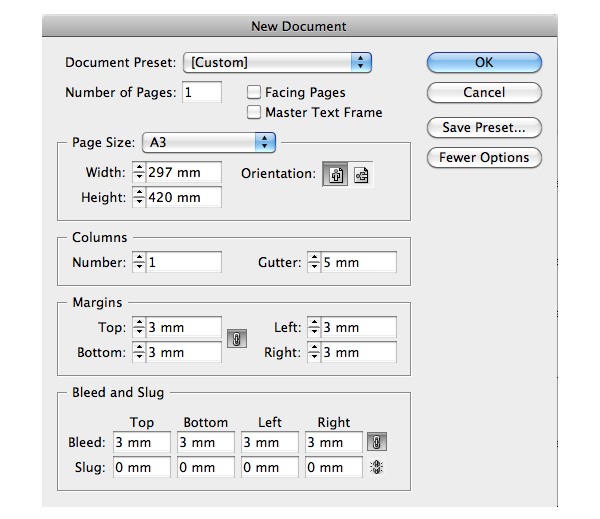600x519 pixels.
Task: Toggle the bleed chain link icon
Action: pyautogui.click(x=377, y=442)
